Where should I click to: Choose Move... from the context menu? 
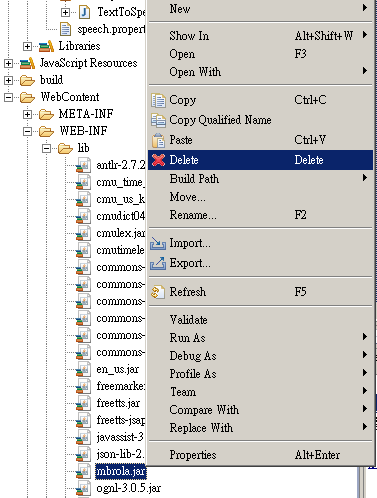[260, 197]
